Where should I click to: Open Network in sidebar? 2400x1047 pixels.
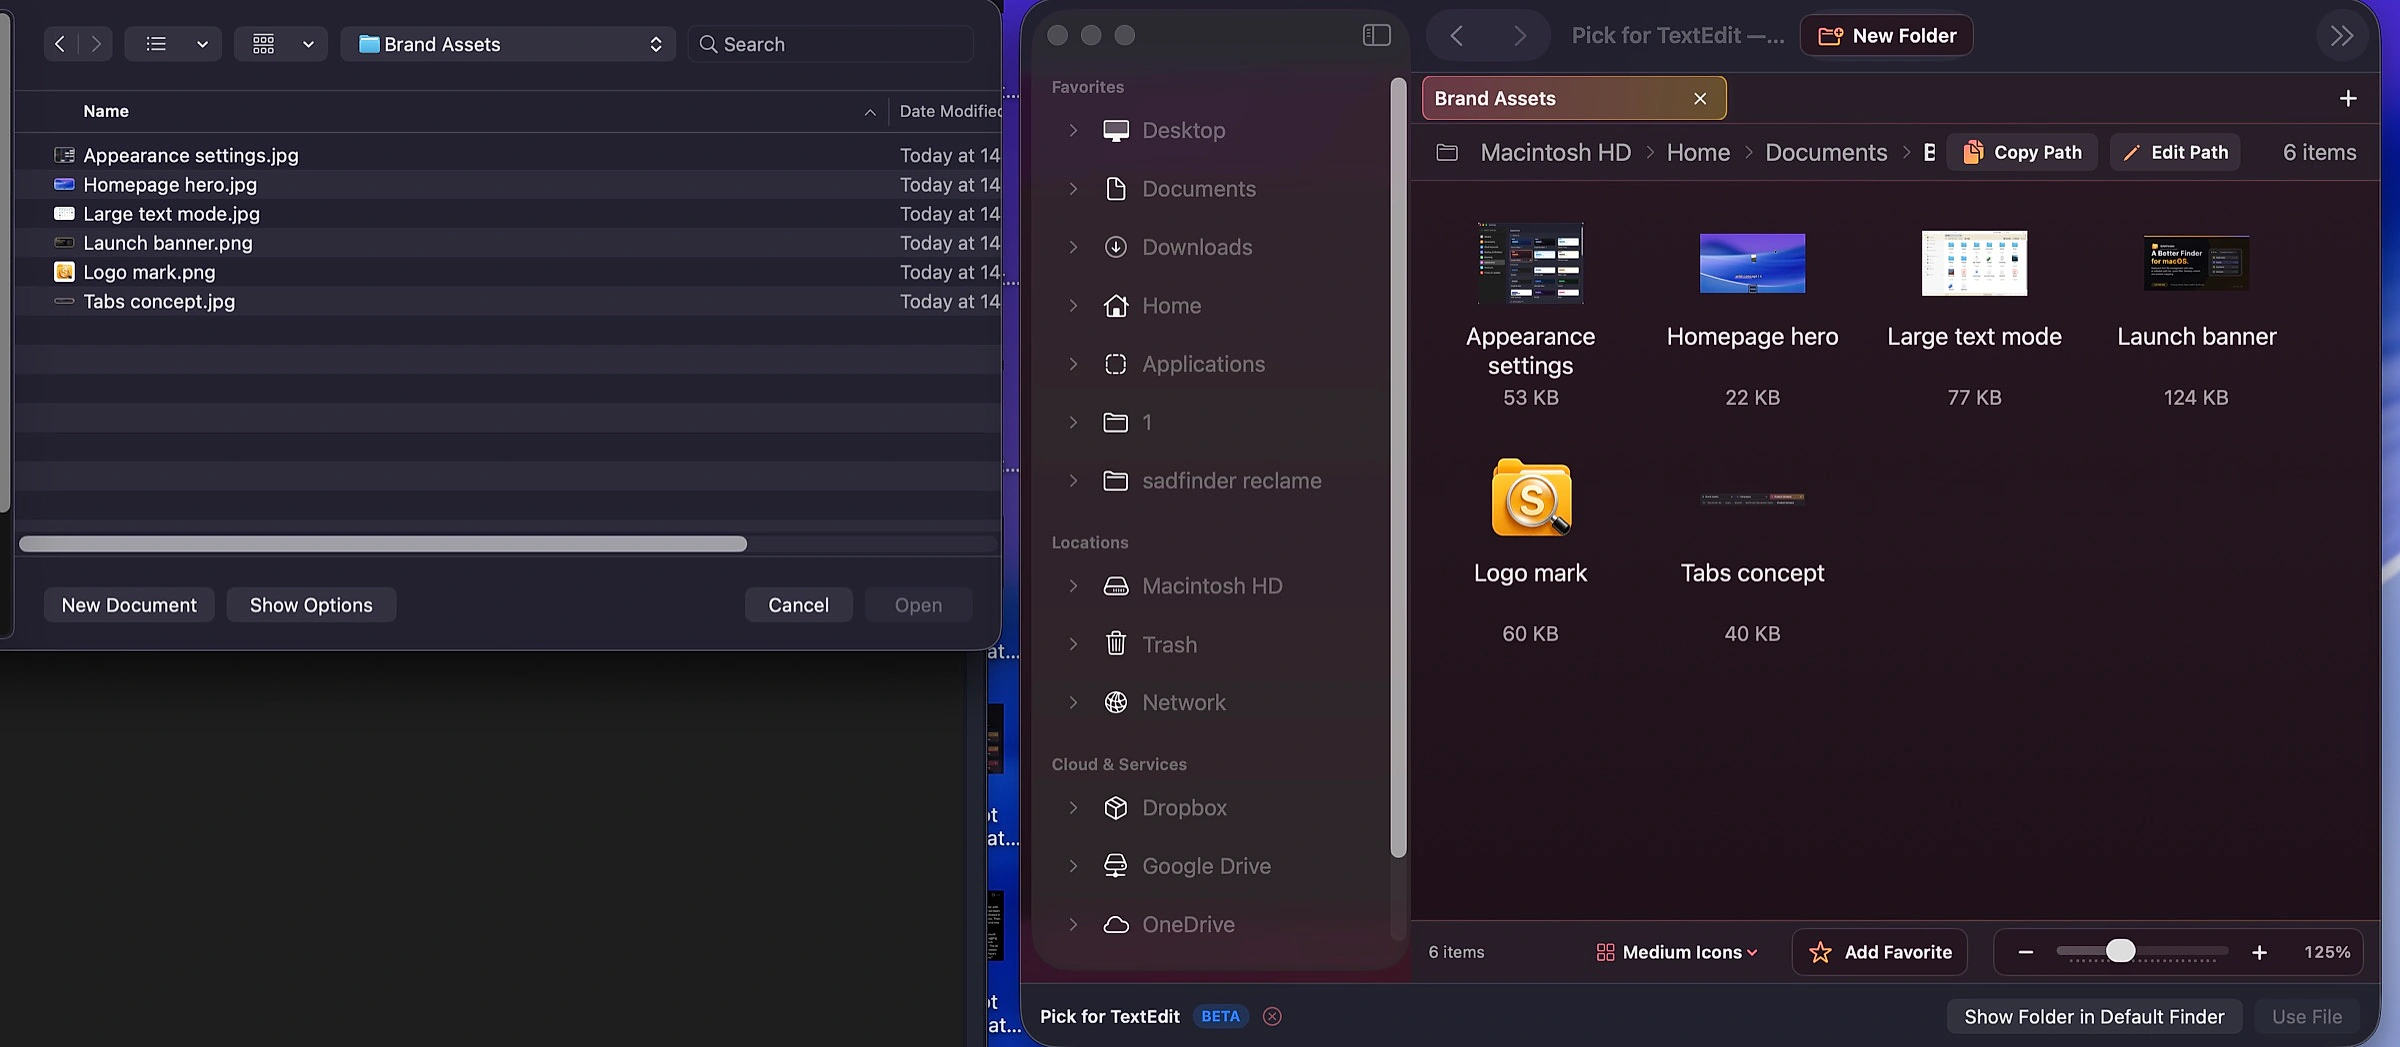(1183, 703)
